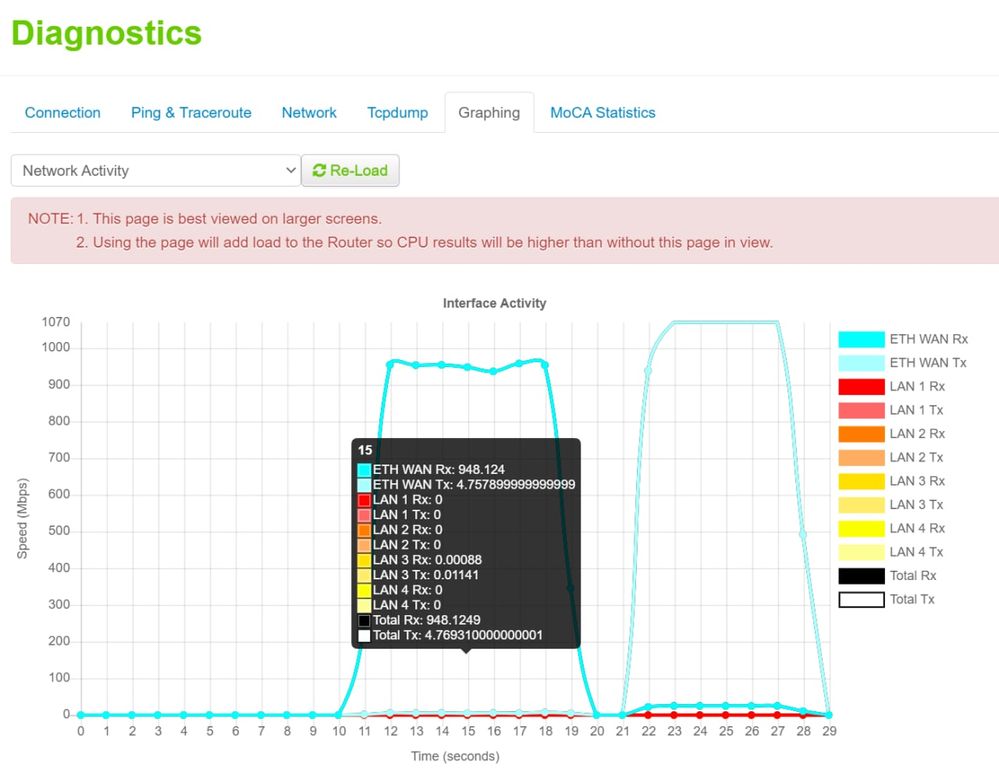999x773 pixels.
Task: Toggle LAN 2 Rx legend entry
Action: (x=861, y=434)
